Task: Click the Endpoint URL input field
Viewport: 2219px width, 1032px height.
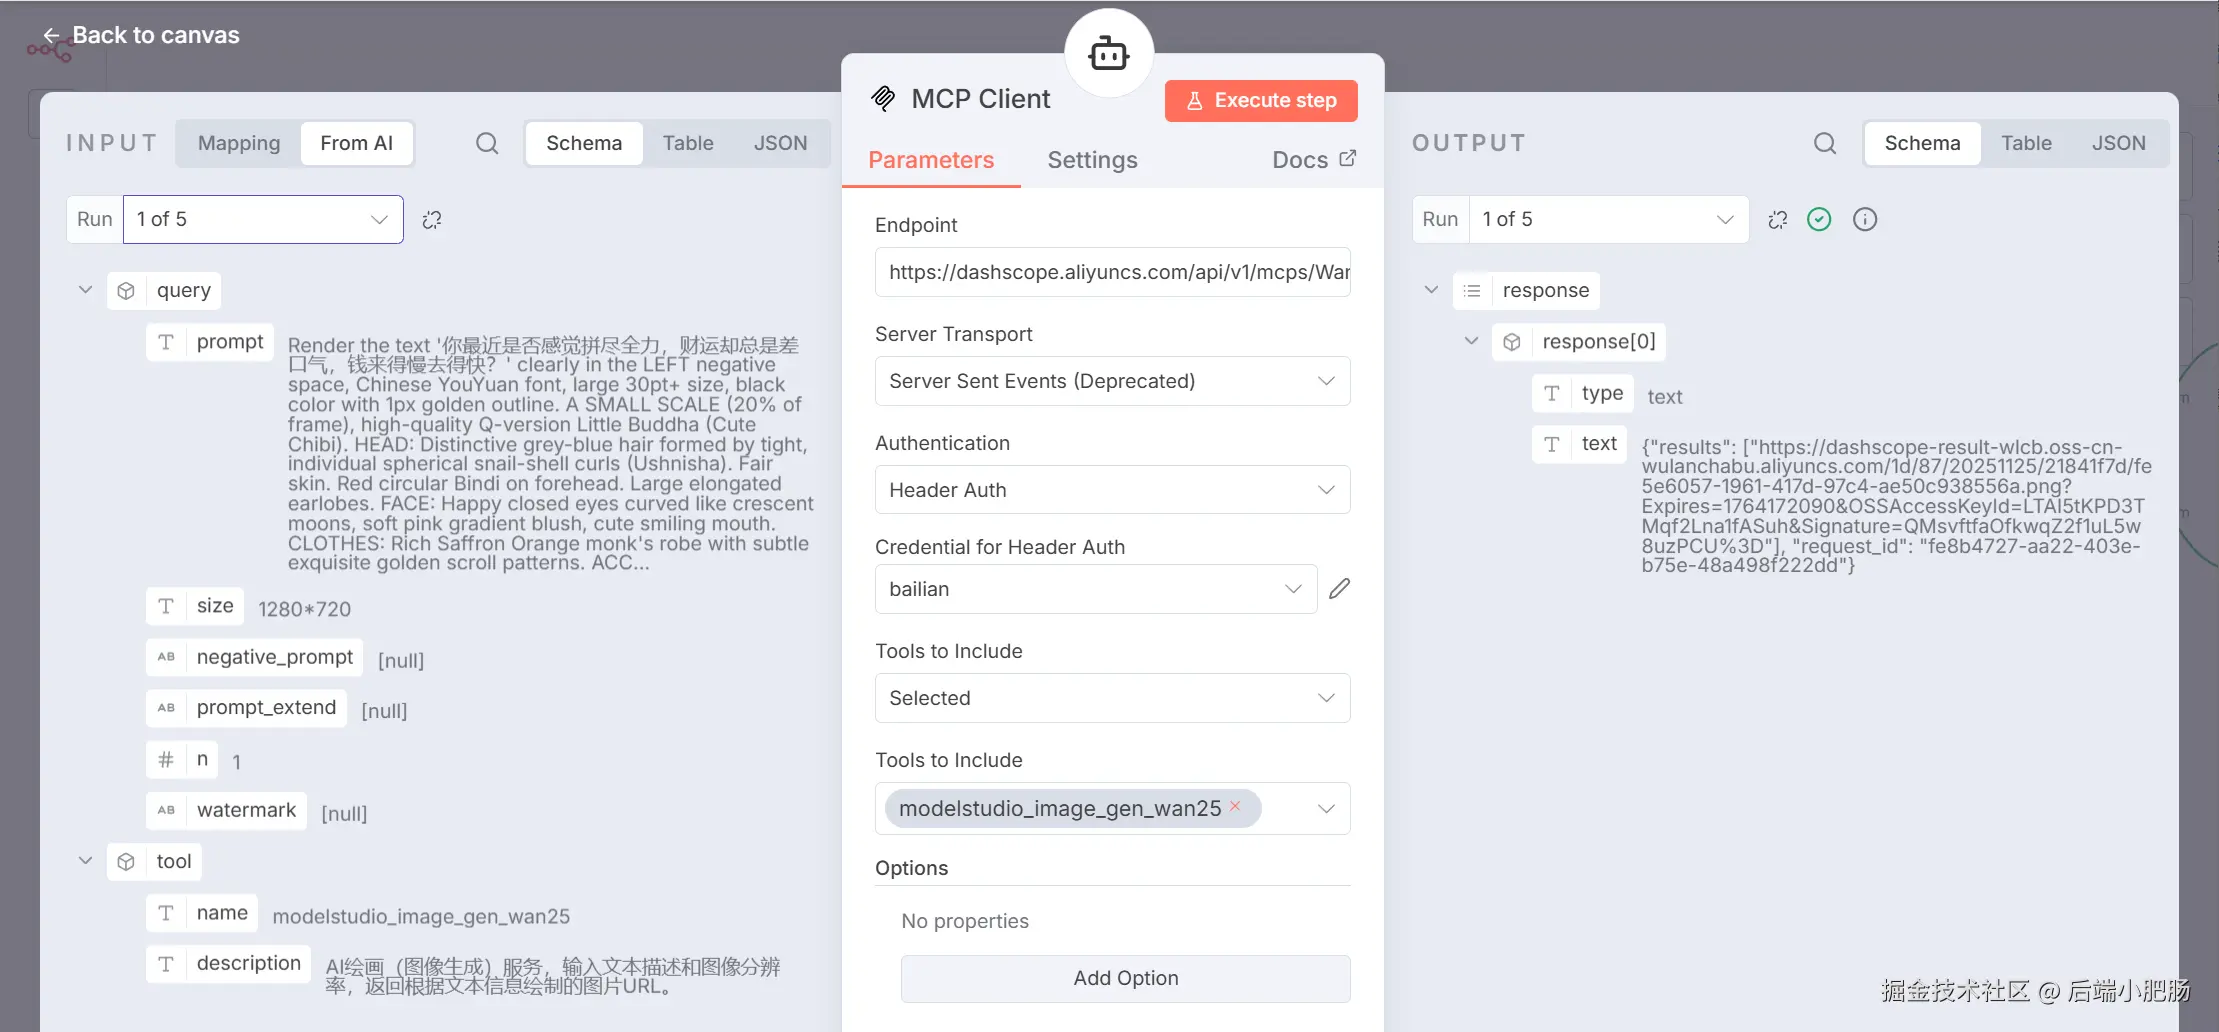Action: (1112, 272)
